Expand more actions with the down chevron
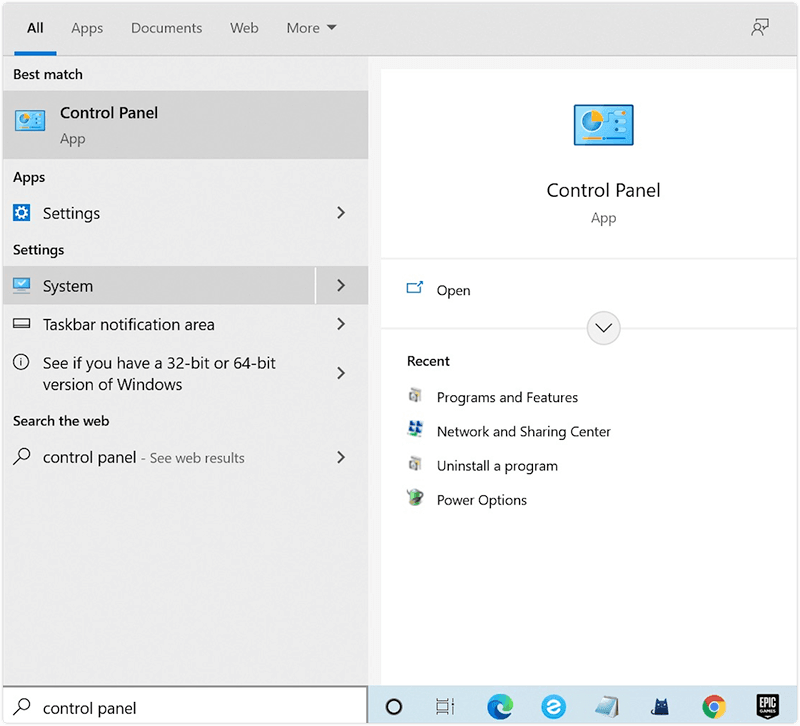800x726 pixels. (x=604, y=328)
